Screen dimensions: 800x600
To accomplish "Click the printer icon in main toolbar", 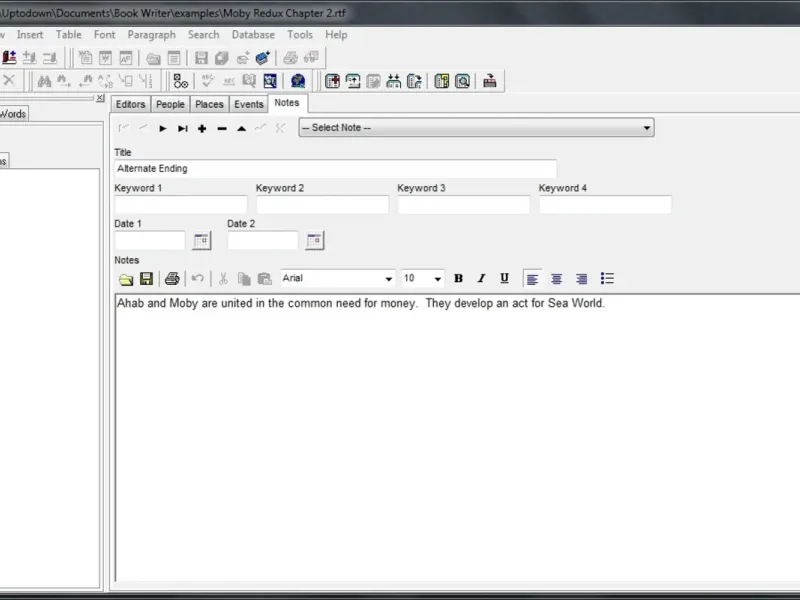I will tap(290, 58).
